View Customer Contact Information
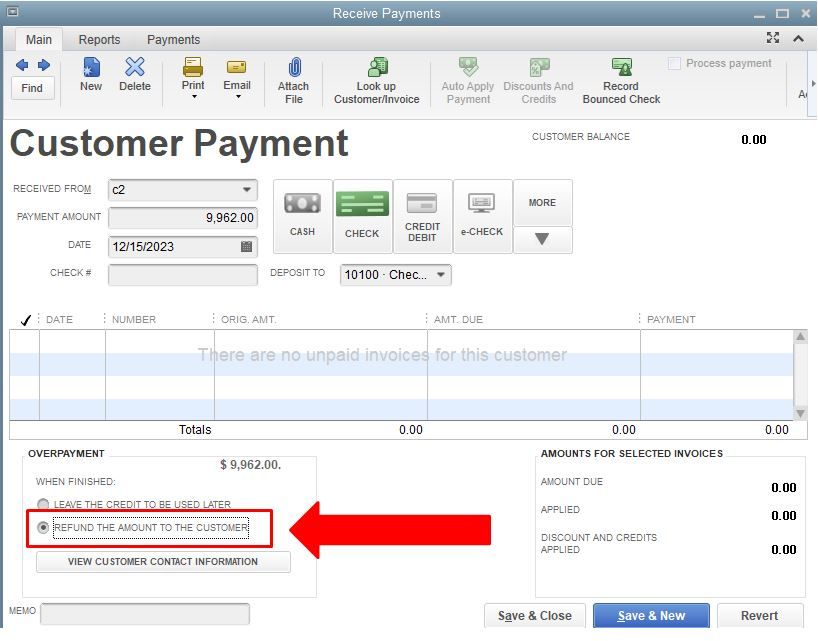The width and height of the screenshot is (818, 641). 163,562
